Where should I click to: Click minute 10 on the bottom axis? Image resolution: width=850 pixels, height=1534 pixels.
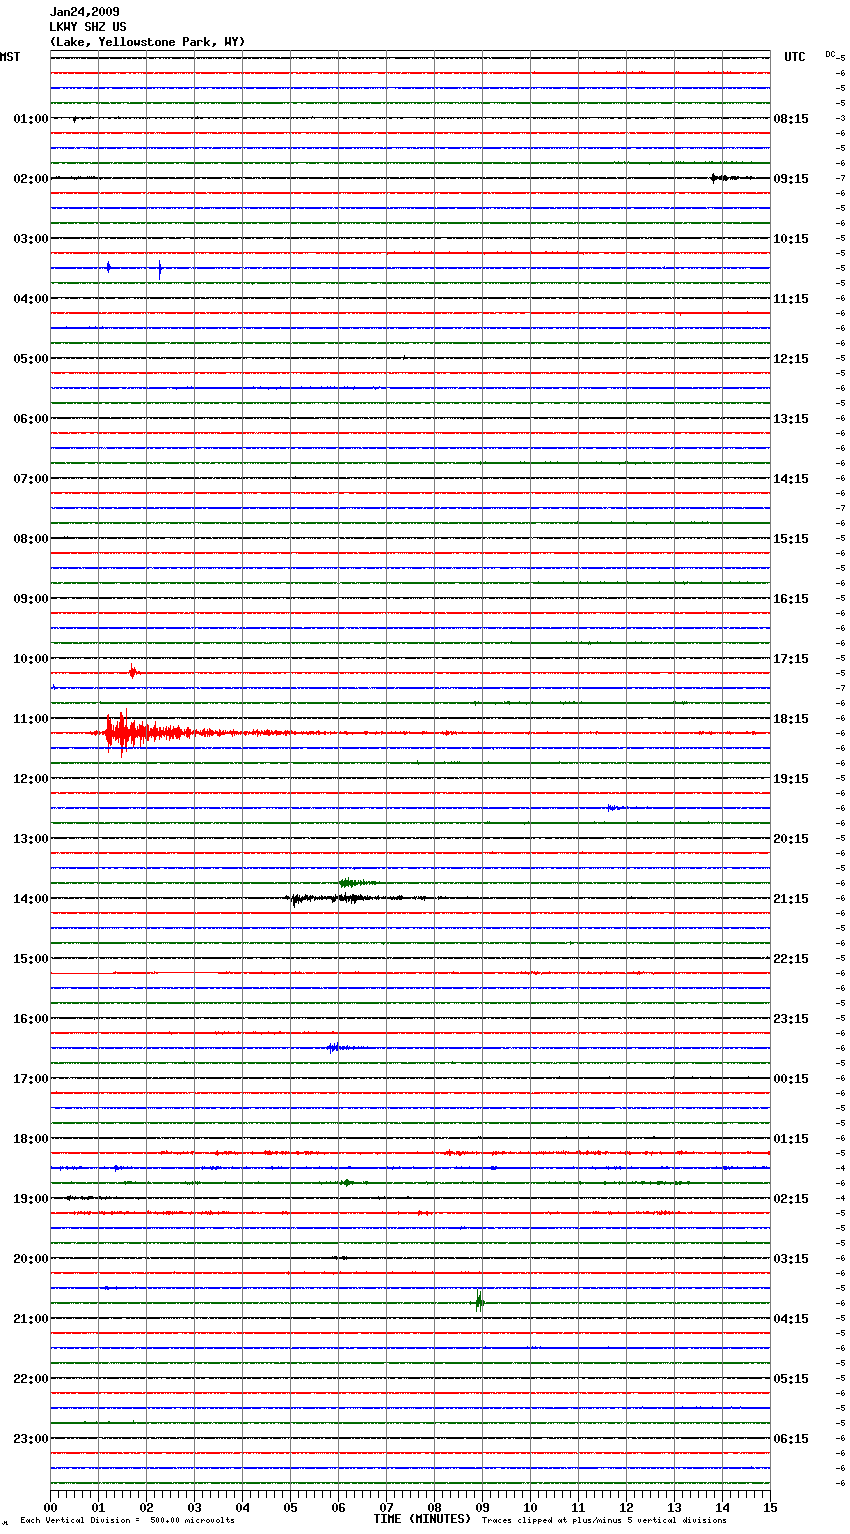(x=530, y=1507)
